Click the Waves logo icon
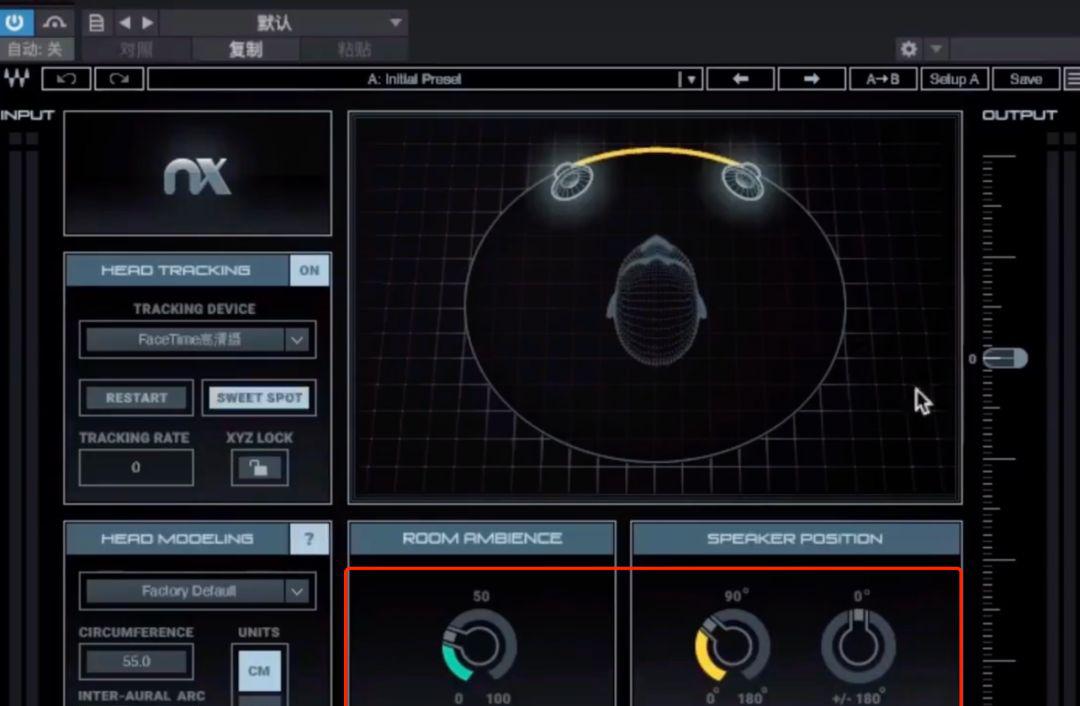This screenshot has height=706, width=1080. pos(17,79)
